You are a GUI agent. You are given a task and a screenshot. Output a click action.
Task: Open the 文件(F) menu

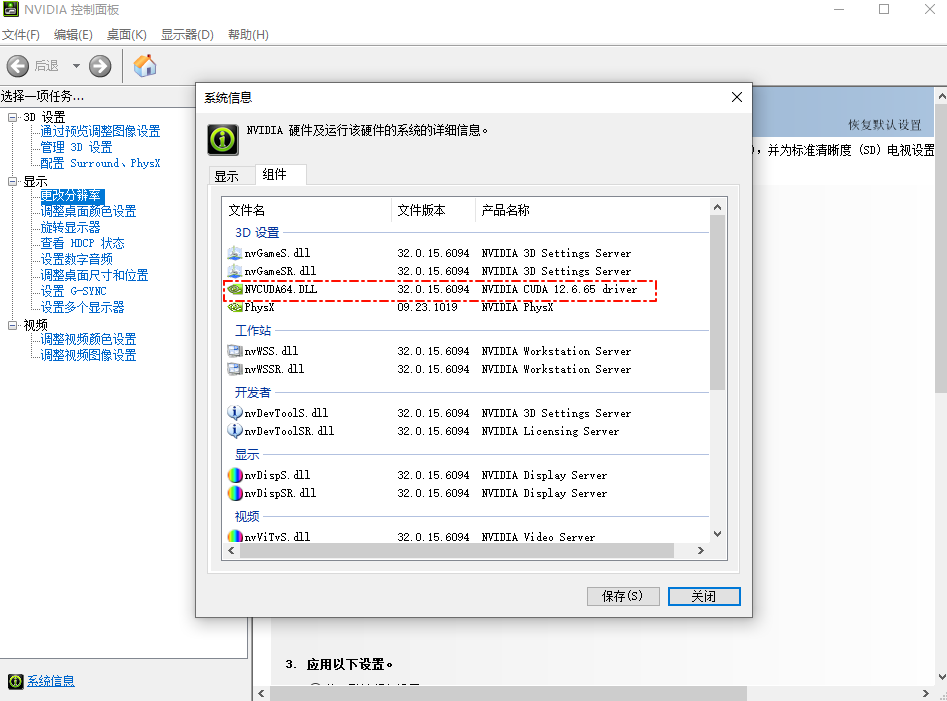click(21, 34)
